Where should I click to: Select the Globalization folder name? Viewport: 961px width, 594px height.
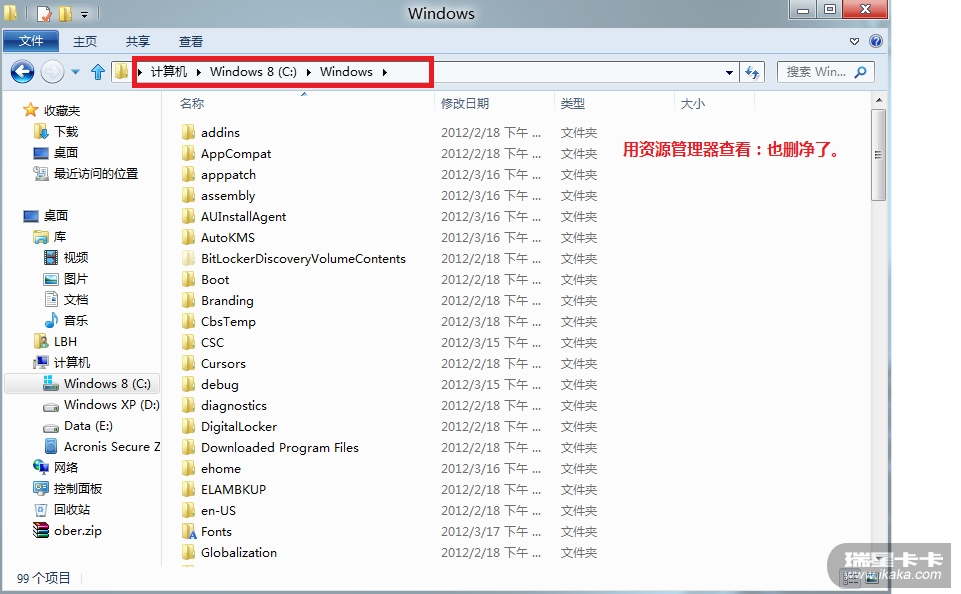point(239,552)
